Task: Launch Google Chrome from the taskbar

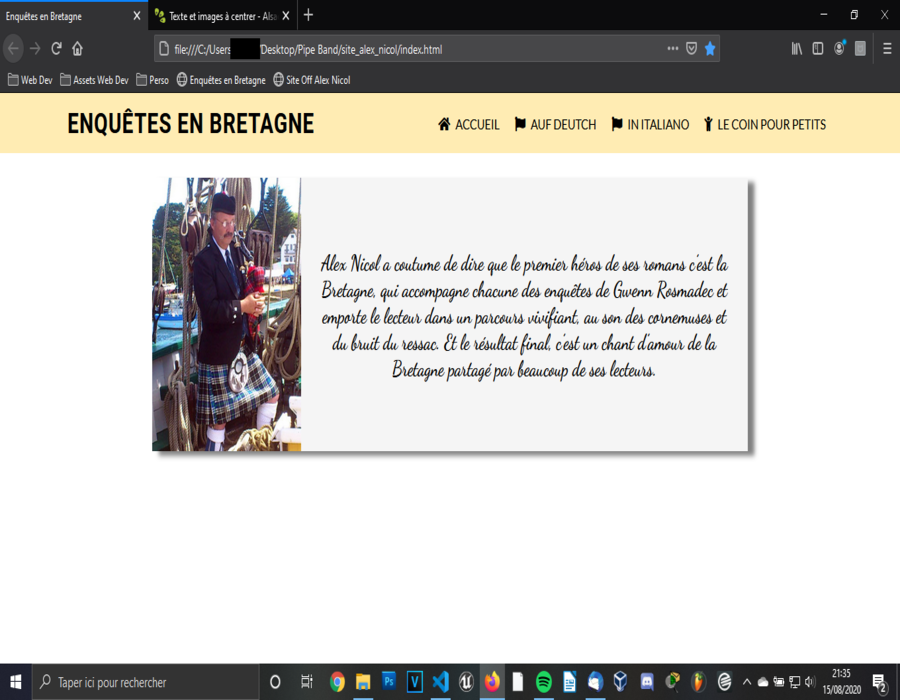Action: coord(338,682)
